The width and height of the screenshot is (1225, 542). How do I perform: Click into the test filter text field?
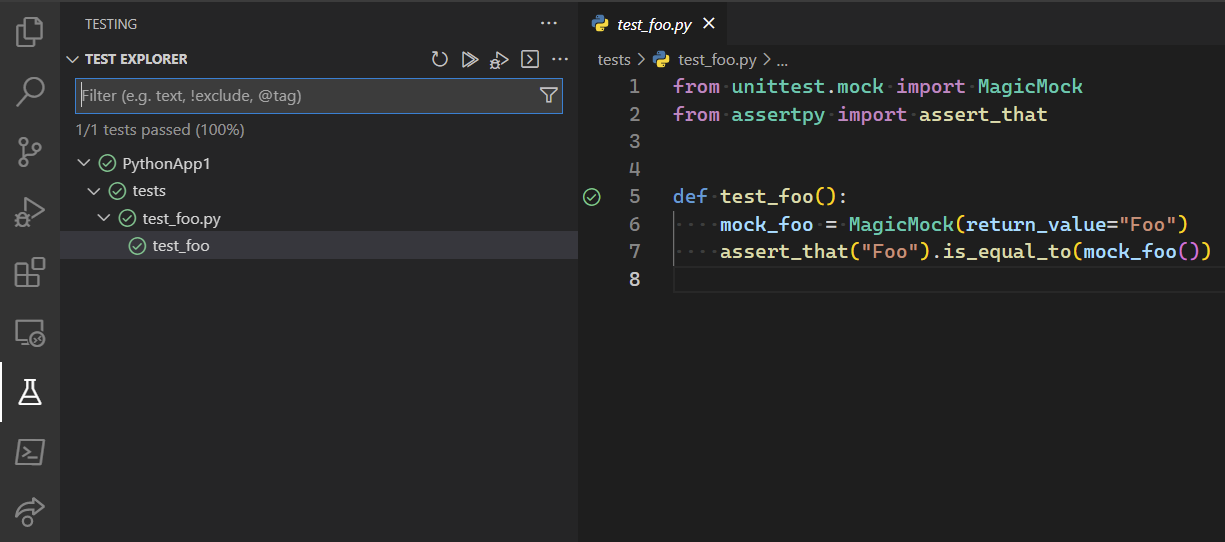(x=300, y=96)
